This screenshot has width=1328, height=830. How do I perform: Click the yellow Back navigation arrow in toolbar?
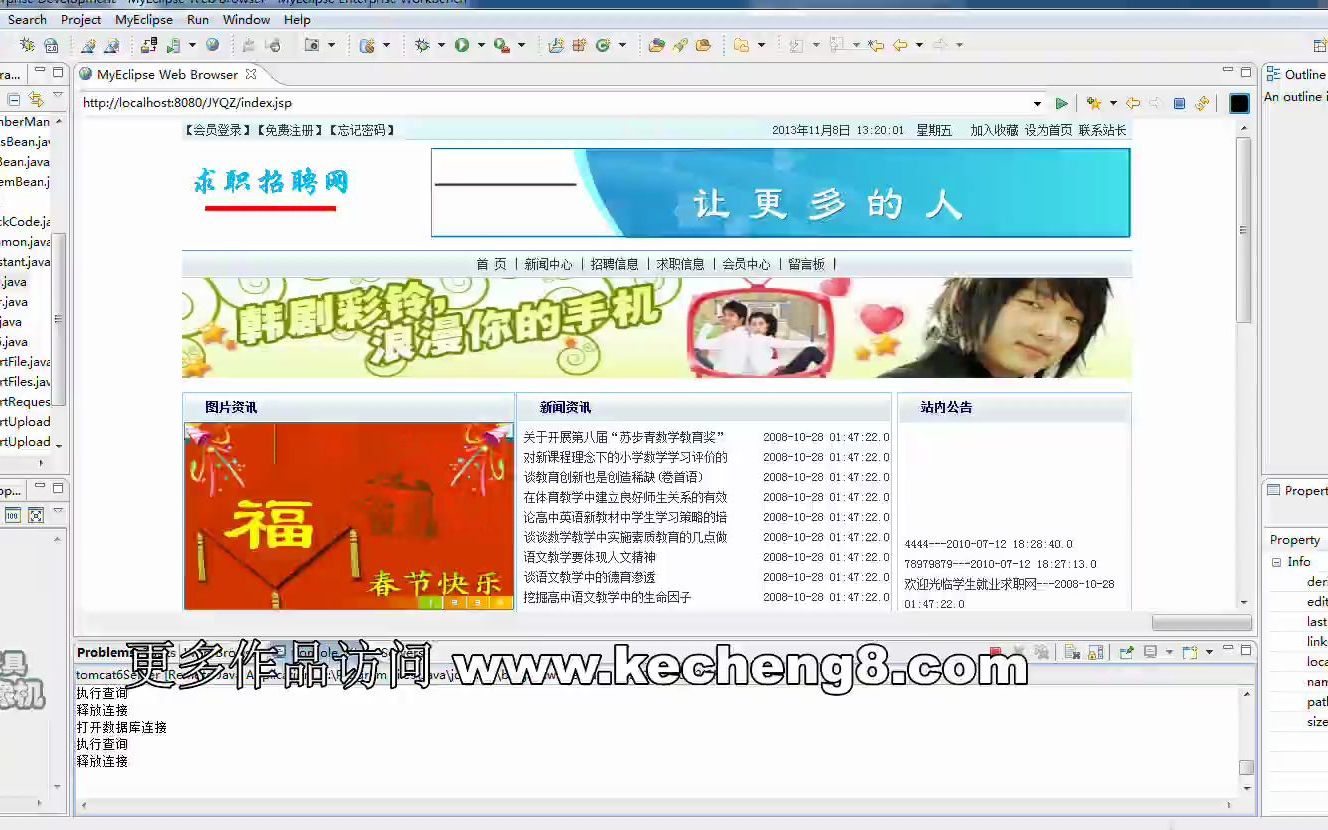(x=900, y=45)
